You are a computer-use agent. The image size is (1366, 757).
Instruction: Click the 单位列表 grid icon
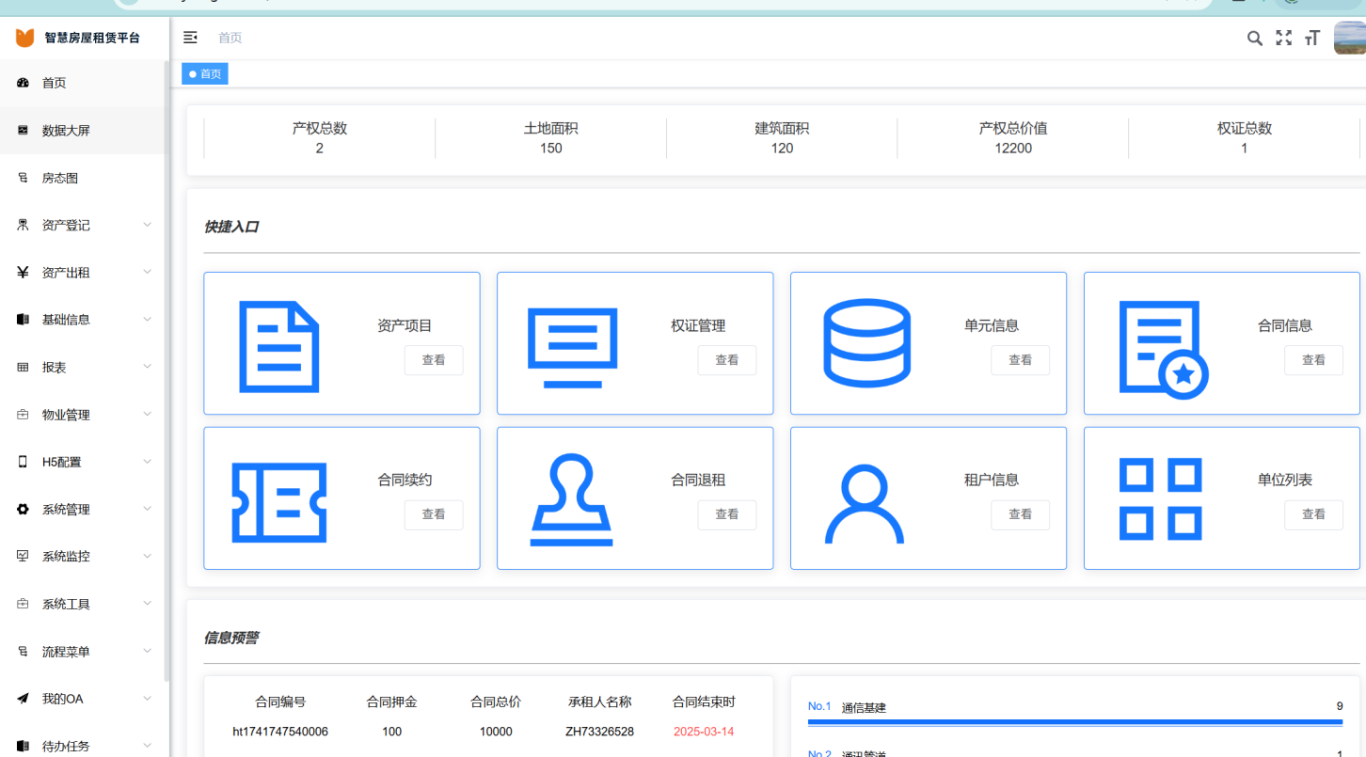[1156, 498]
